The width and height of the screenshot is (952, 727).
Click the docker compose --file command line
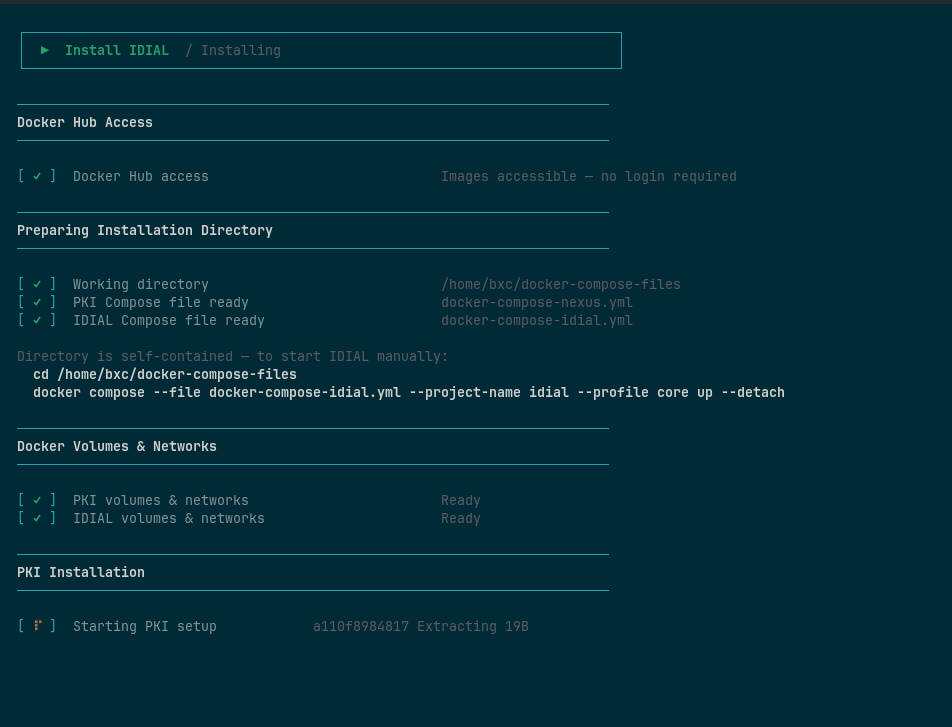click(x=409, y=393)
